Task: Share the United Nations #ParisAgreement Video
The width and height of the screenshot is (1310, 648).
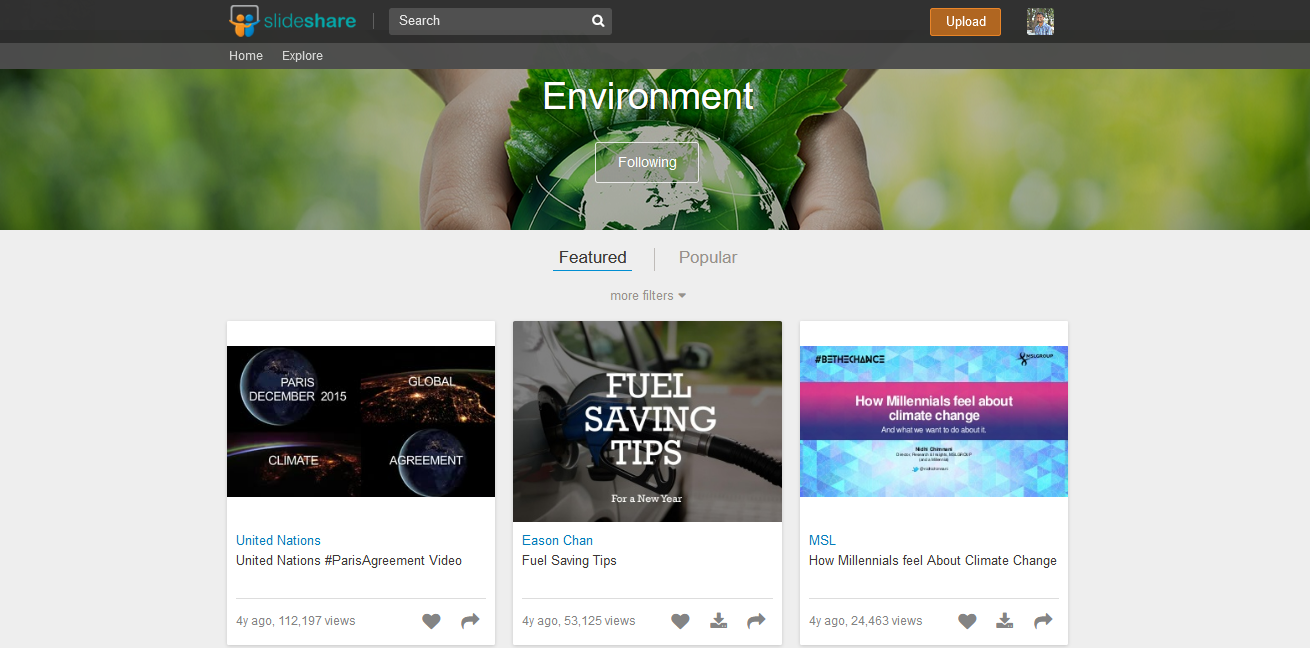Action: (470, 621)
